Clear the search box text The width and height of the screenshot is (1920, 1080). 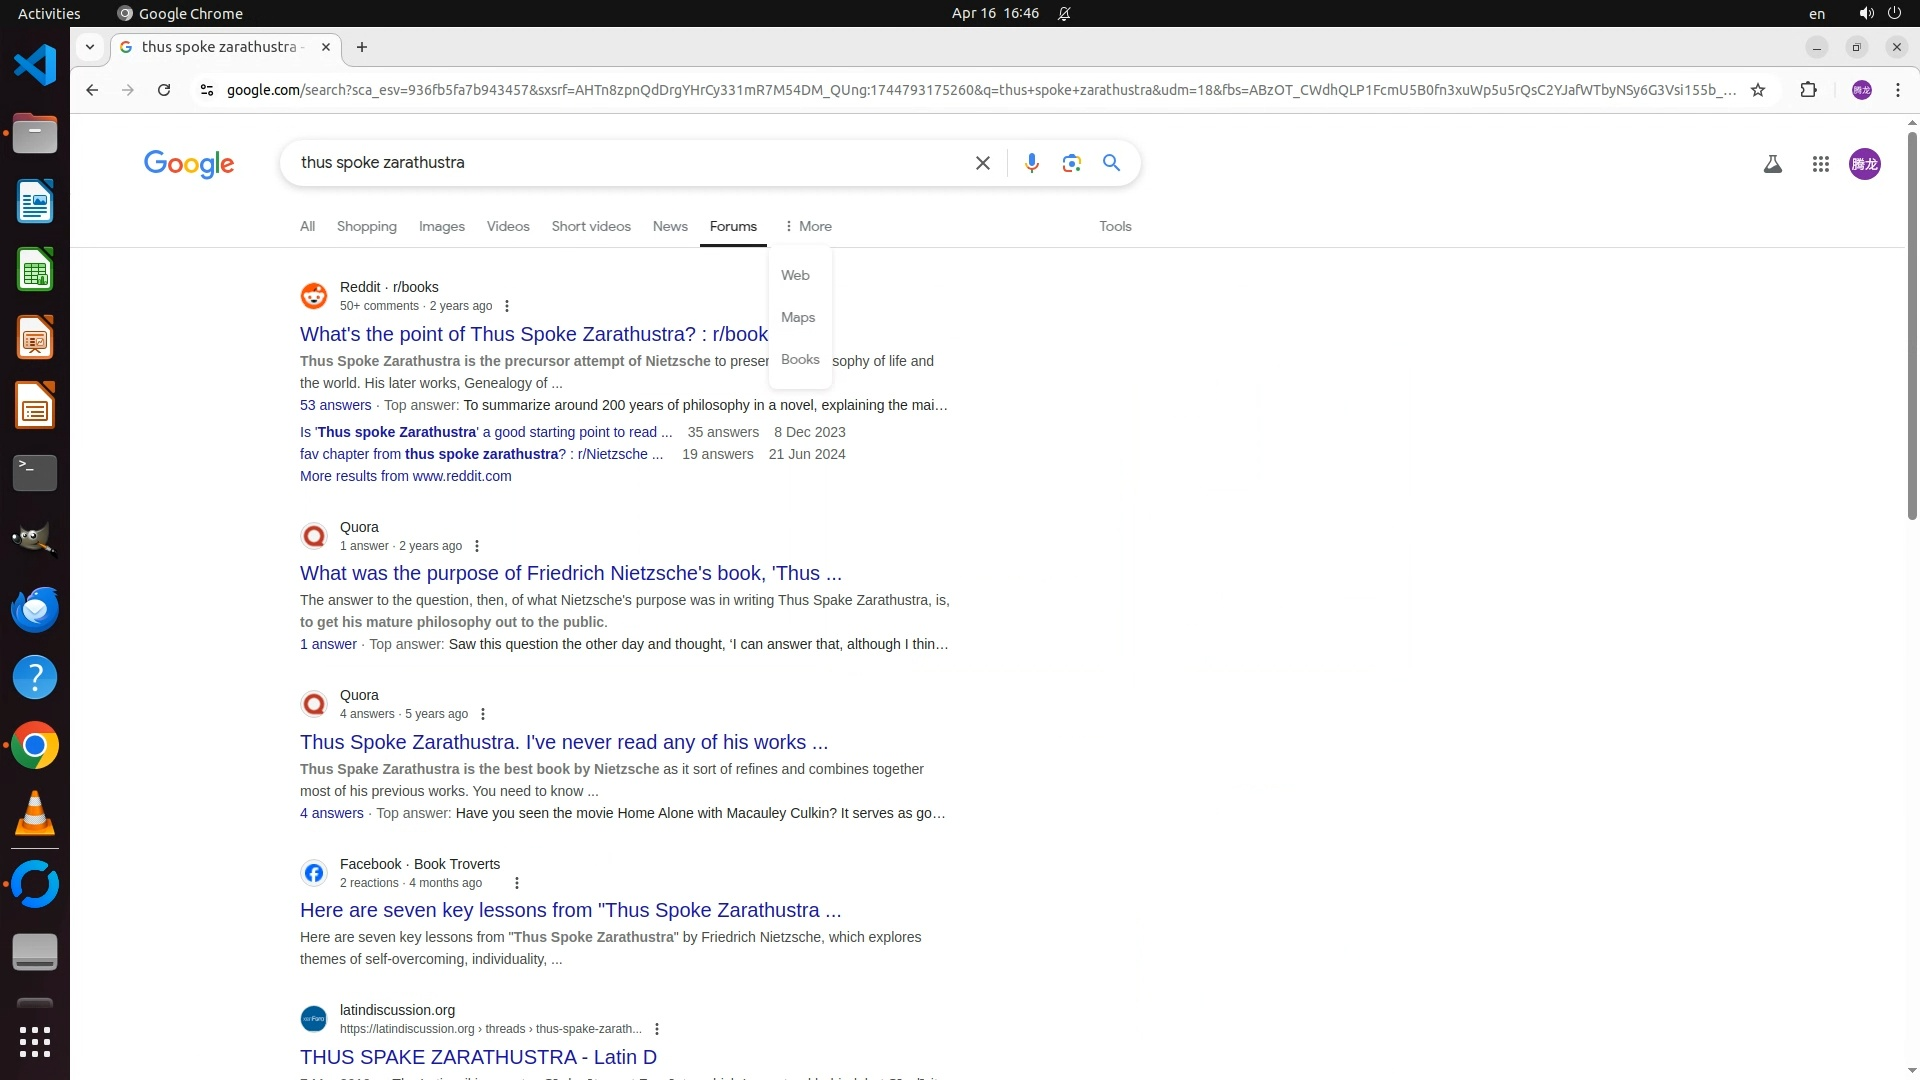(x=982, y=163)
